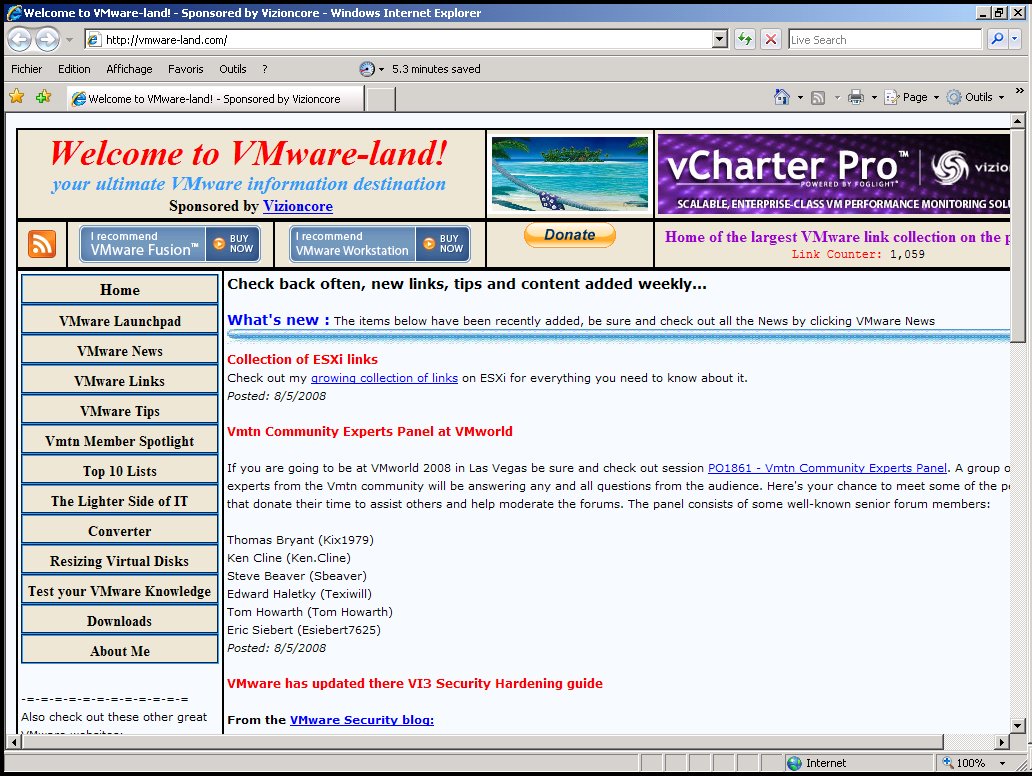Image resolution: width=1032 pixels, height=776 pixels.
Task: Open the Favoris menu
Action: pos(185,69)
